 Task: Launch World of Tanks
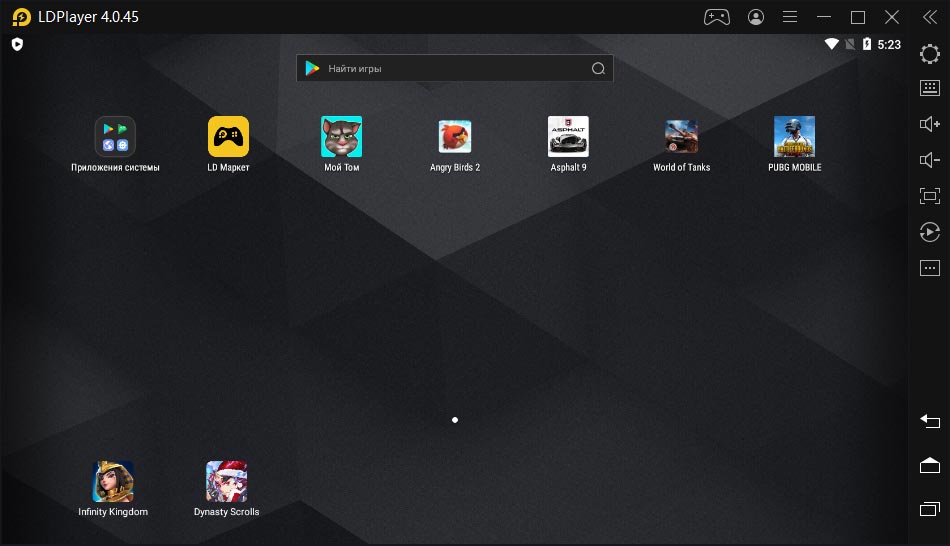[682, 136]
